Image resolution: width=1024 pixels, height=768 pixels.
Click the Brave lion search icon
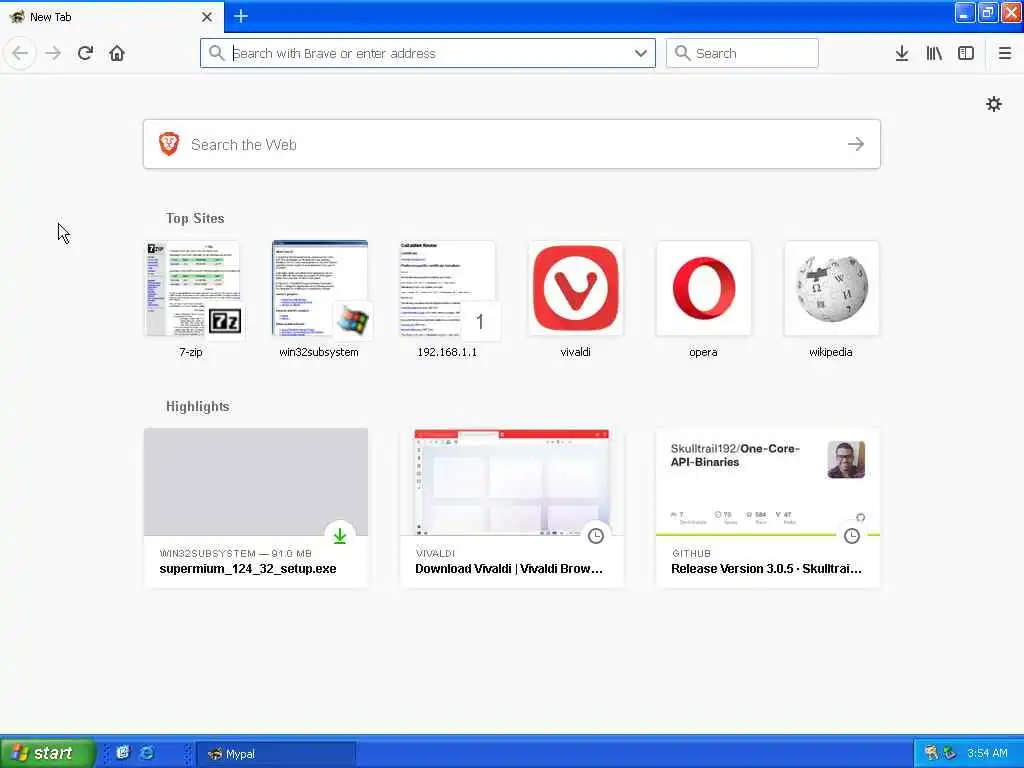[169, 144]
